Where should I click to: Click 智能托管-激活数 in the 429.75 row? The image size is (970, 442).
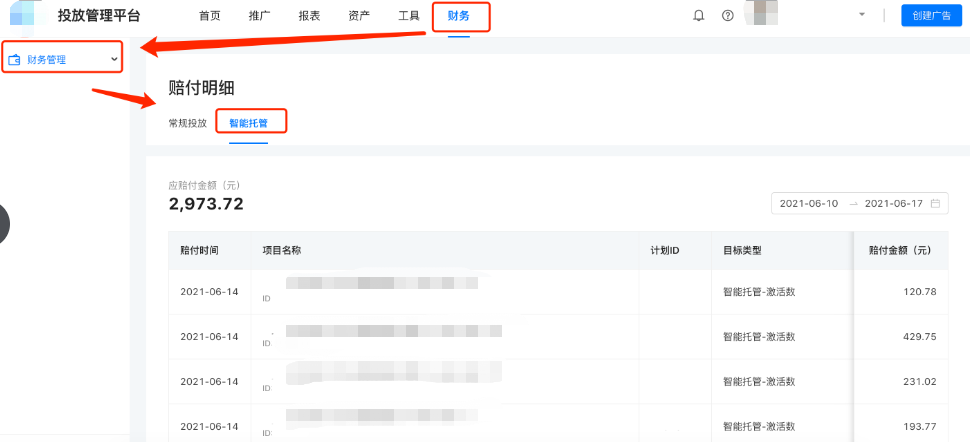(759, 337)
